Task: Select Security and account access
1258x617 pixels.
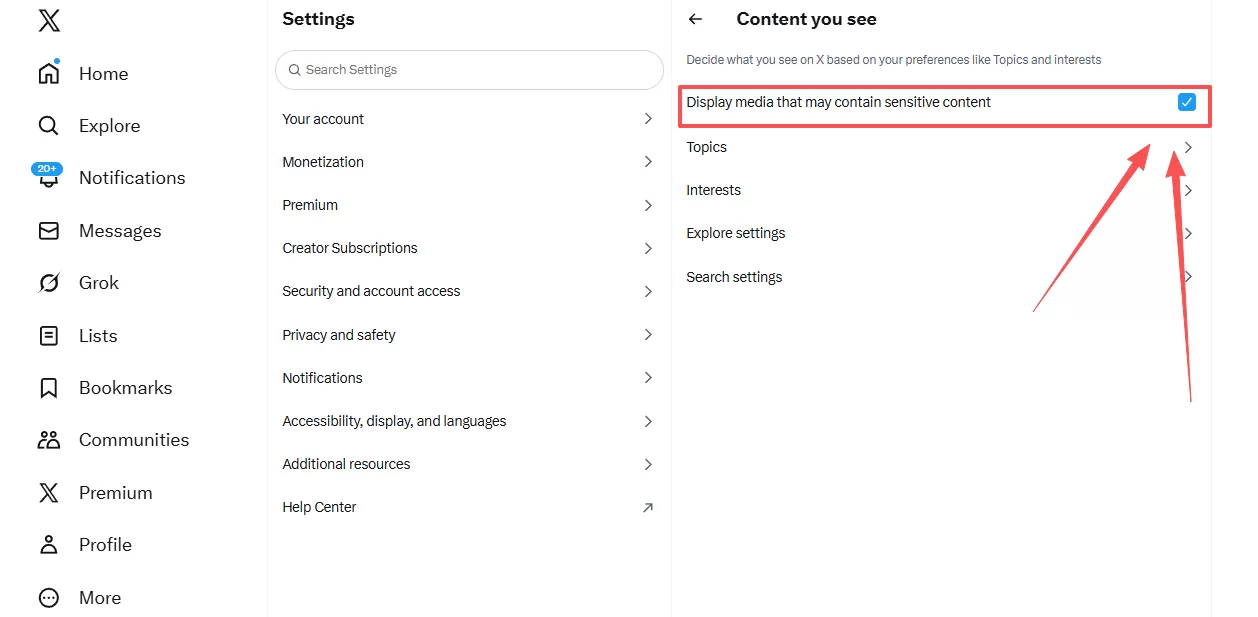Action: (x=371, y=291)
